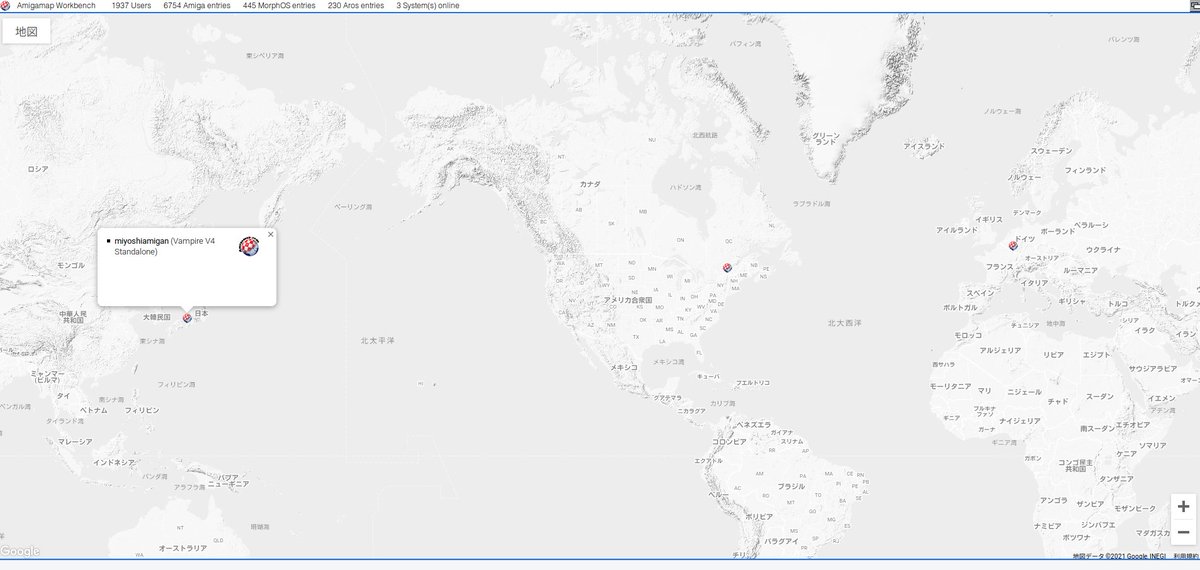This screenshot has width=1200, height=570.
Task: Click the グリーンランド map label
Action: [x=826, y=138]
